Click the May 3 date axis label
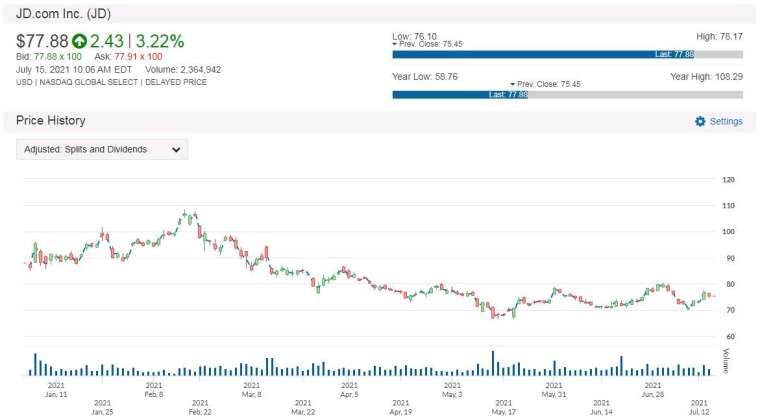Screen dimensions: 760x419 point(452,390)
